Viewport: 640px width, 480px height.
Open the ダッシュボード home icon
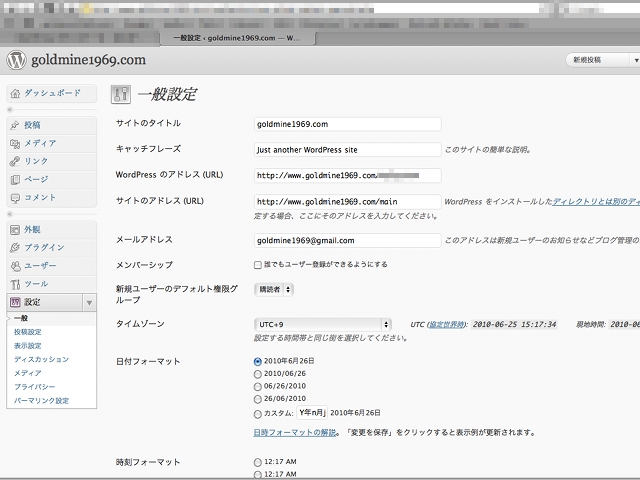15,93
